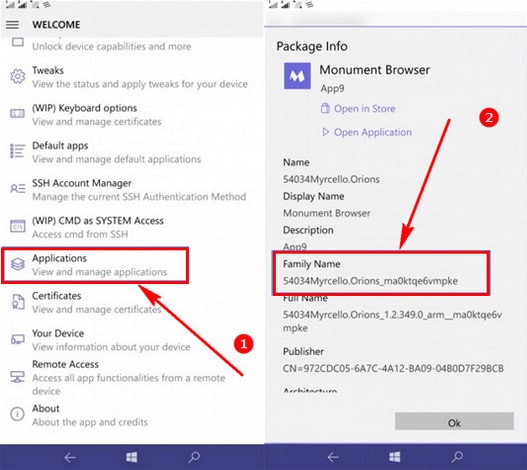Click the Your Device icon
This screenshot has height=470, width=527.
point(17,339)
